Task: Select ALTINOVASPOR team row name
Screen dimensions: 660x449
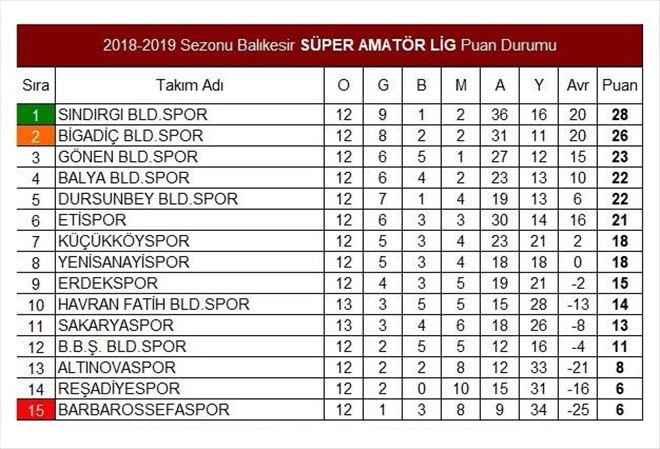Action: pos(117,368)
